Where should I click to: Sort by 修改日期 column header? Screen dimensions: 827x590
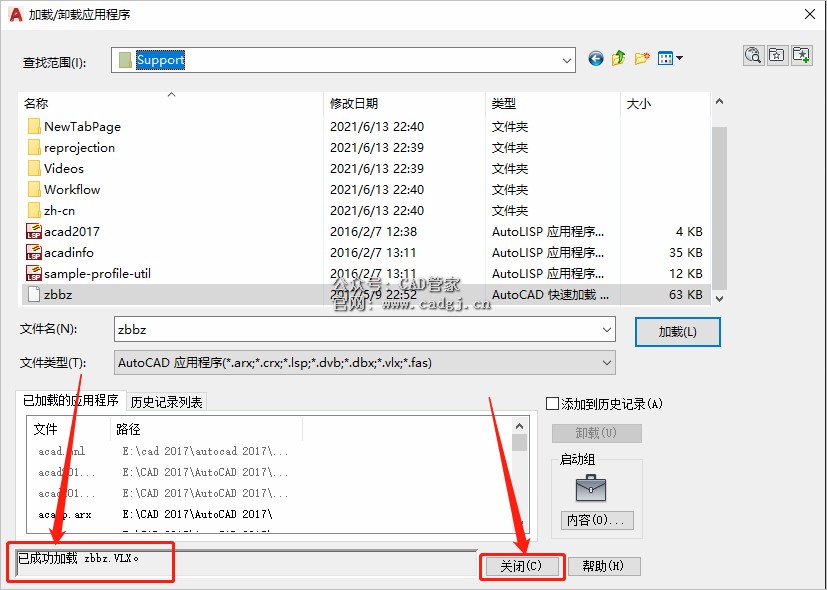(404, 103)
